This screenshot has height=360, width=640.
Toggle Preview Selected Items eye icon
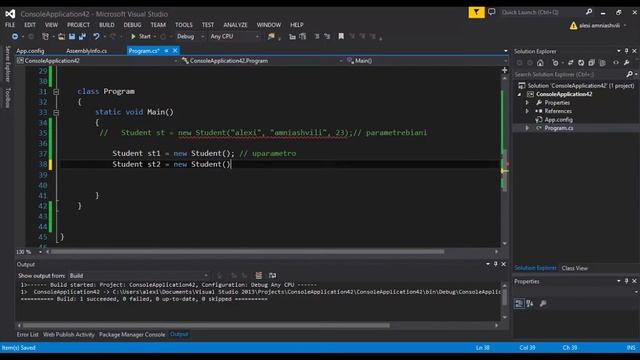616,63
